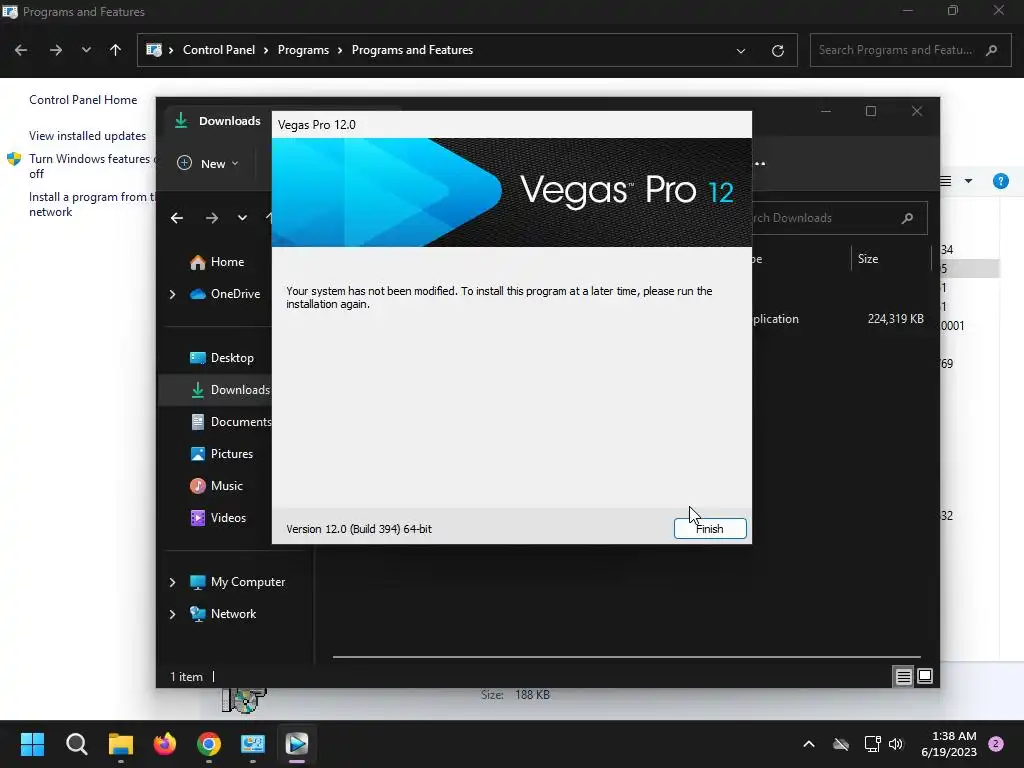Refresh the Programs and Features list
Screen dimensions: 1024x768
[778, 50]
